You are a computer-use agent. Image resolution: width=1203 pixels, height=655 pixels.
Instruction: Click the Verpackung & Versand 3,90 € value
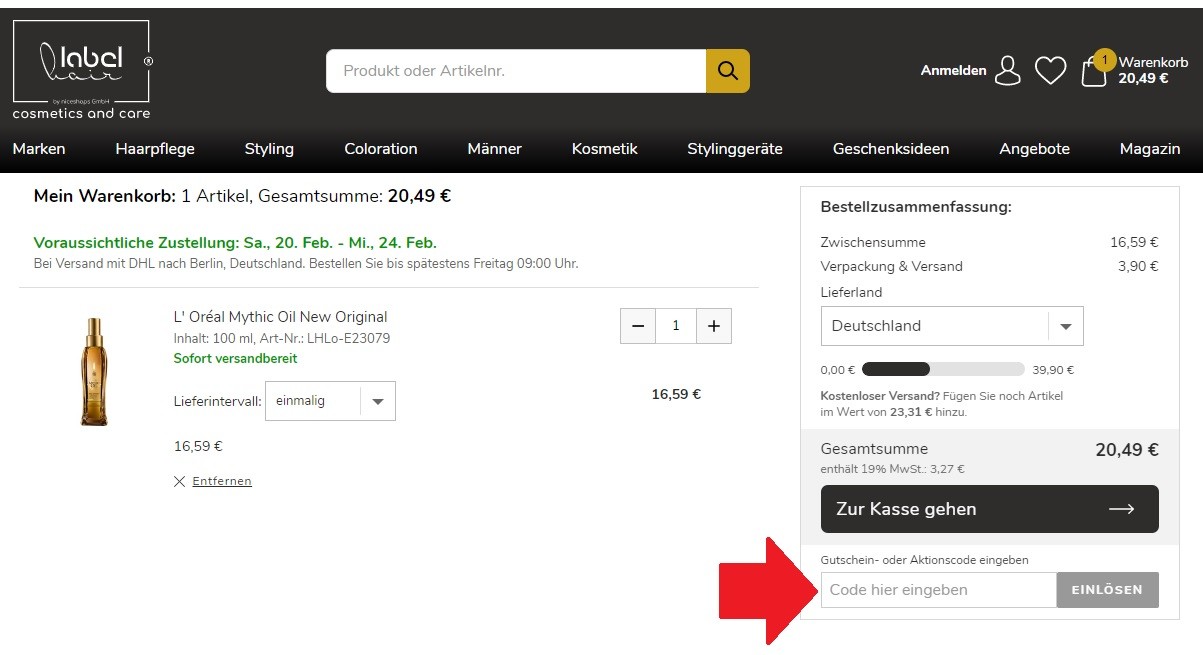click(1138, 266)
